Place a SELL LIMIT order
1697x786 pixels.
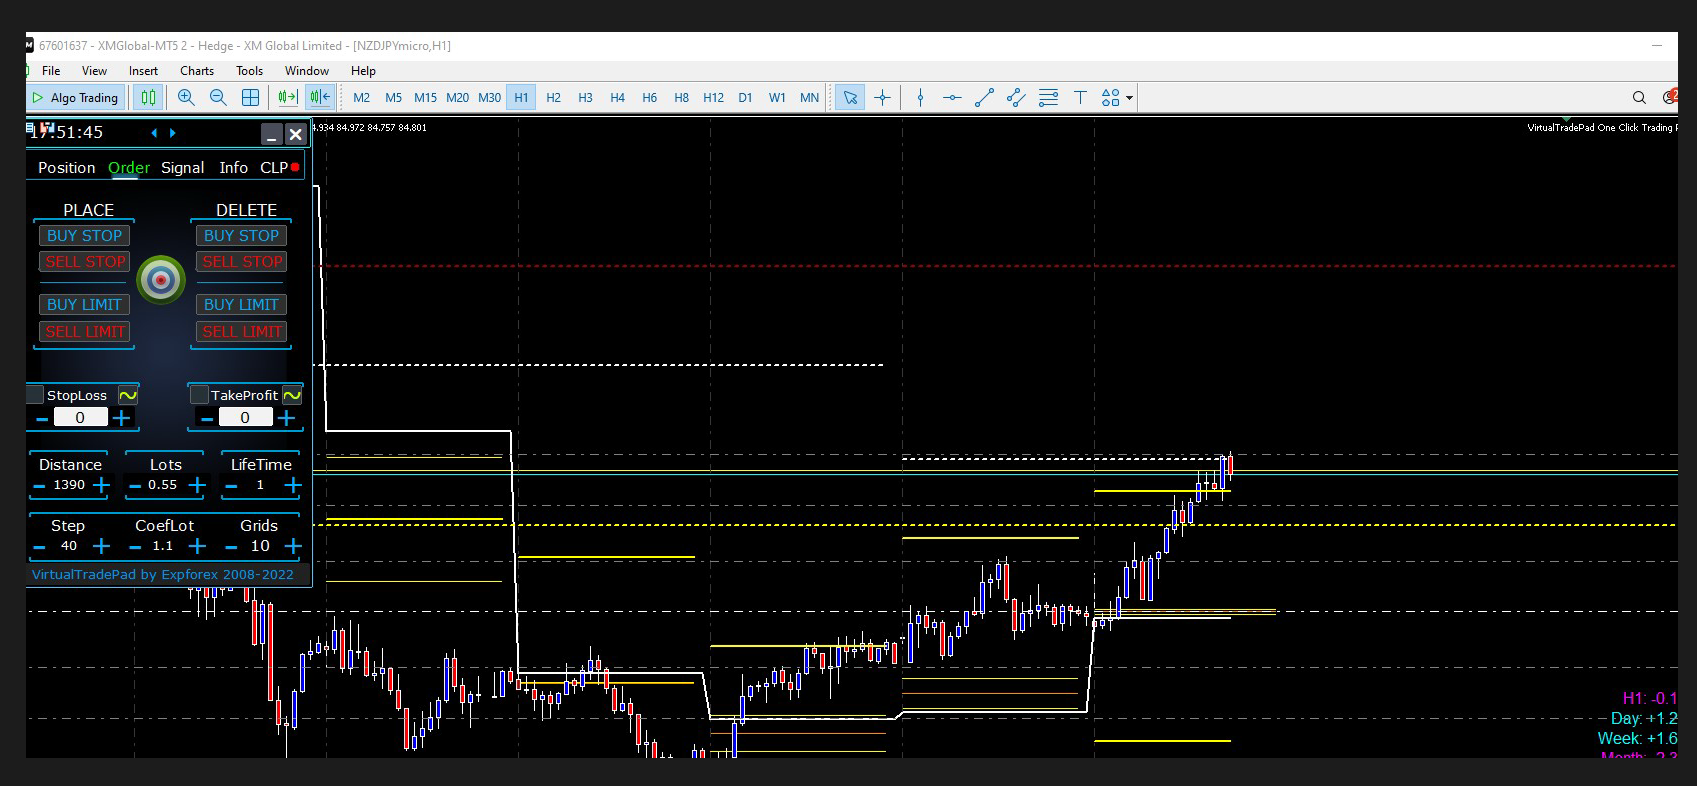85,332
